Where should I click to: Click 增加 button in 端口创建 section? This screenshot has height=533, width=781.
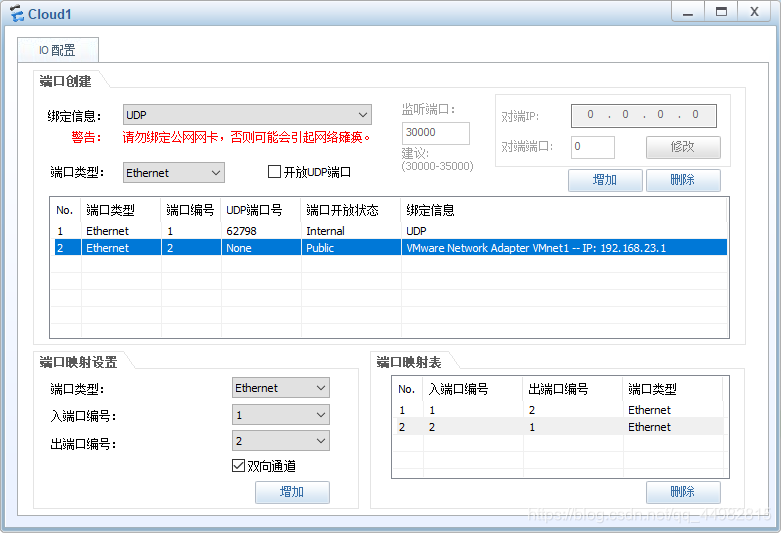click(x=605, y=180)
